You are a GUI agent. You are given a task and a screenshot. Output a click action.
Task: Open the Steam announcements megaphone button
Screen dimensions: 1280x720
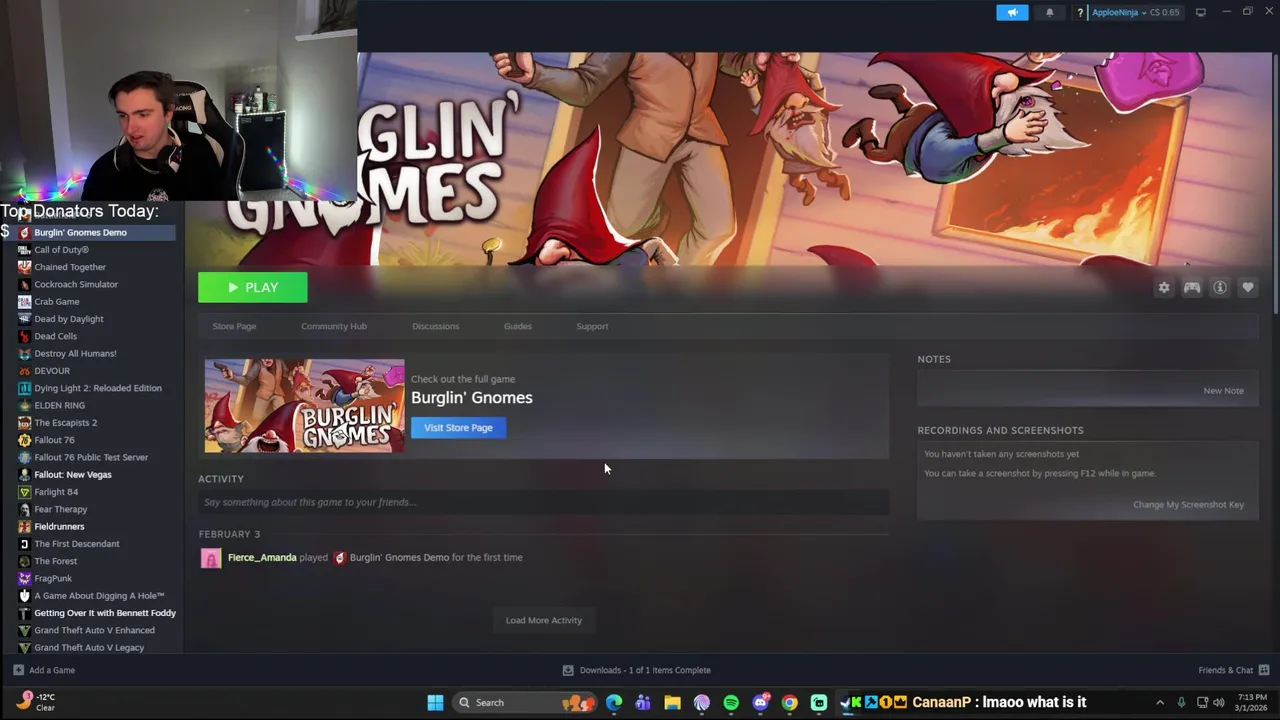[x=1012, y=12]
